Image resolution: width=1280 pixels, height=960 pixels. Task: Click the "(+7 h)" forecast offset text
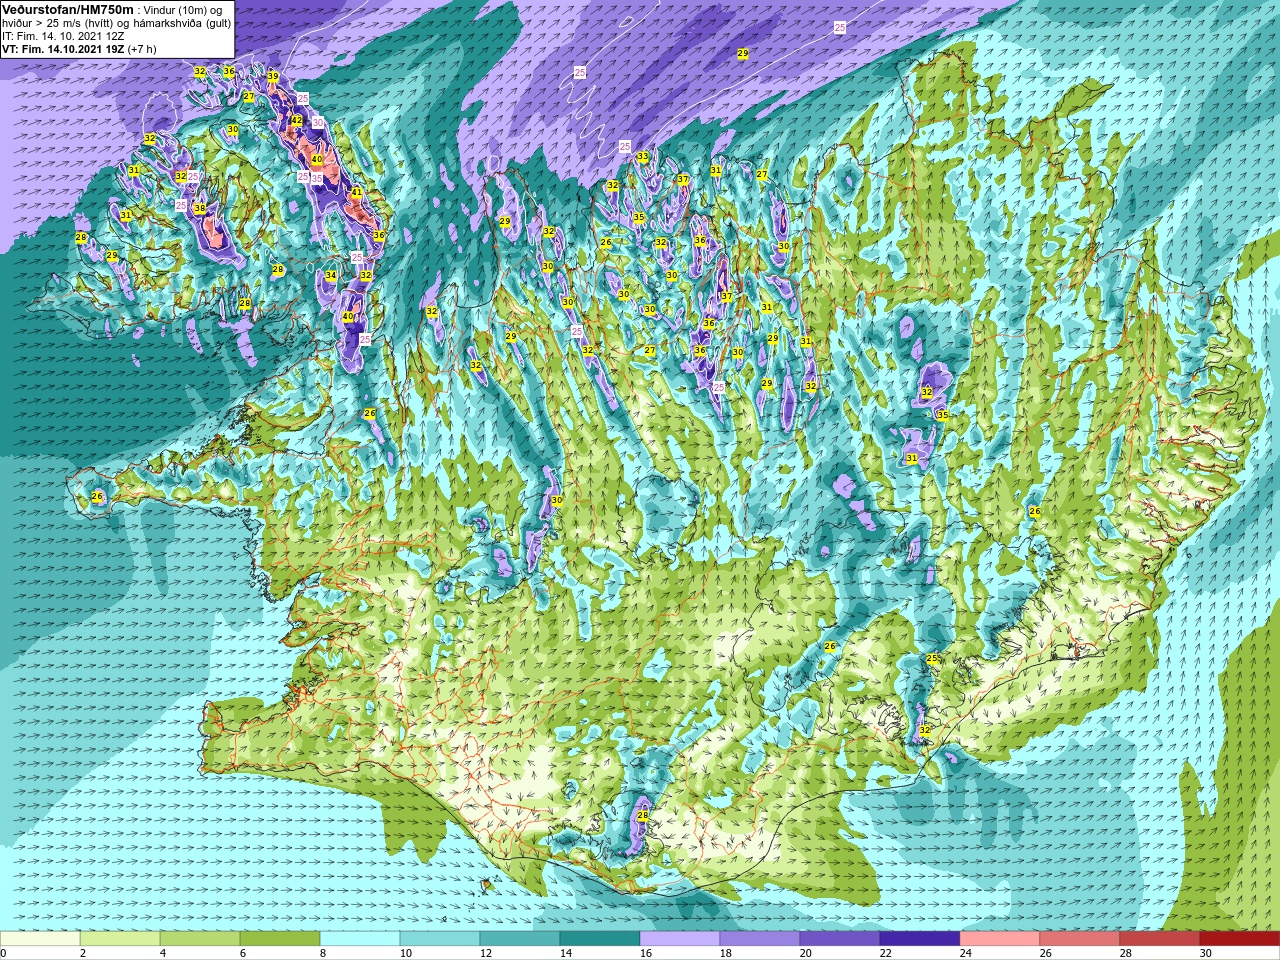pos(142,49)
